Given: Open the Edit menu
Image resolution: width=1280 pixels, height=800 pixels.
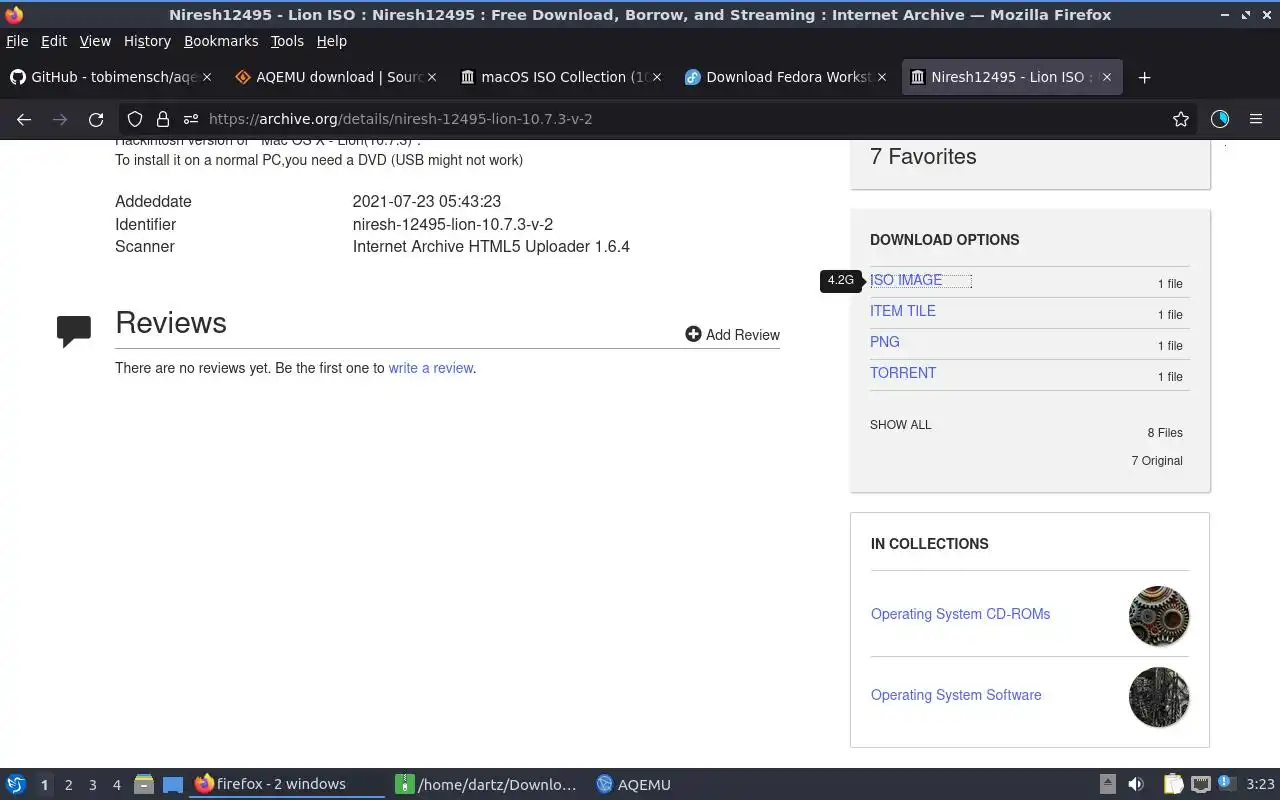Looking at the screenshot, I should [54, 41].
